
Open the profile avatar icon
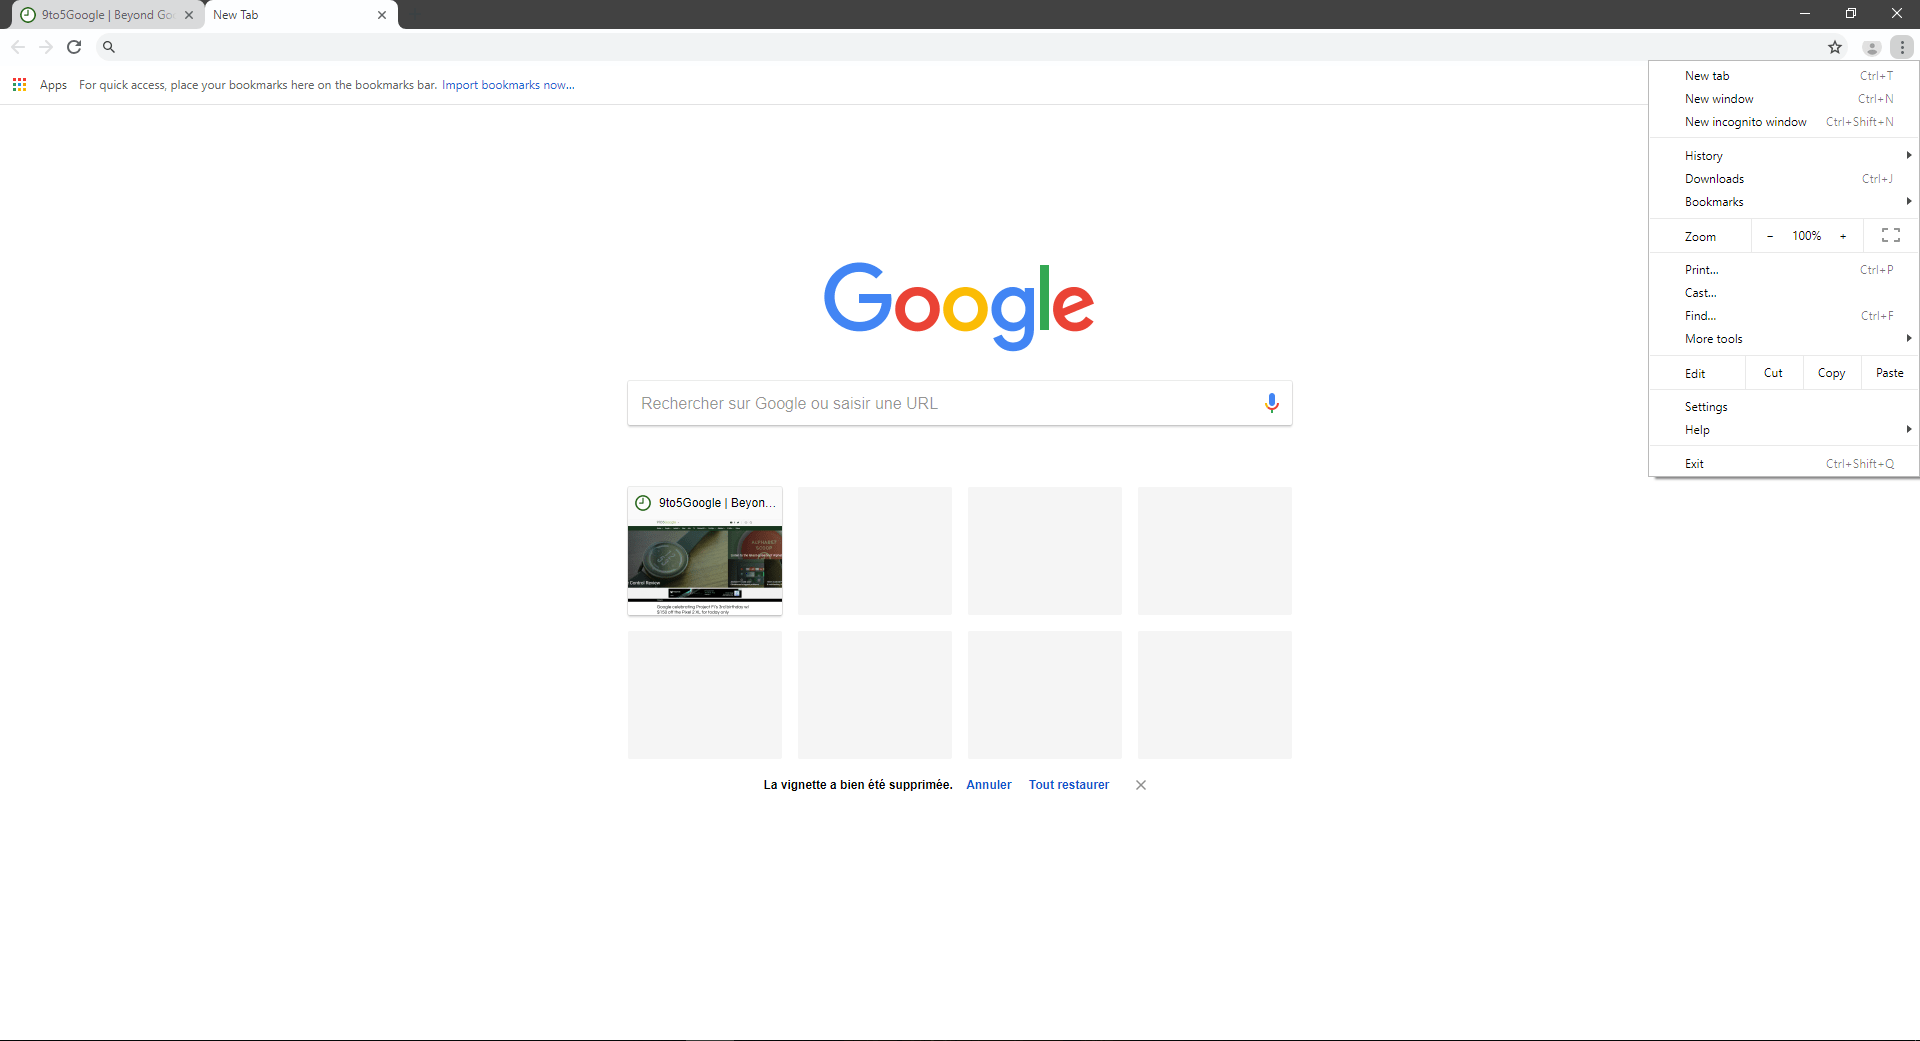1871,47
